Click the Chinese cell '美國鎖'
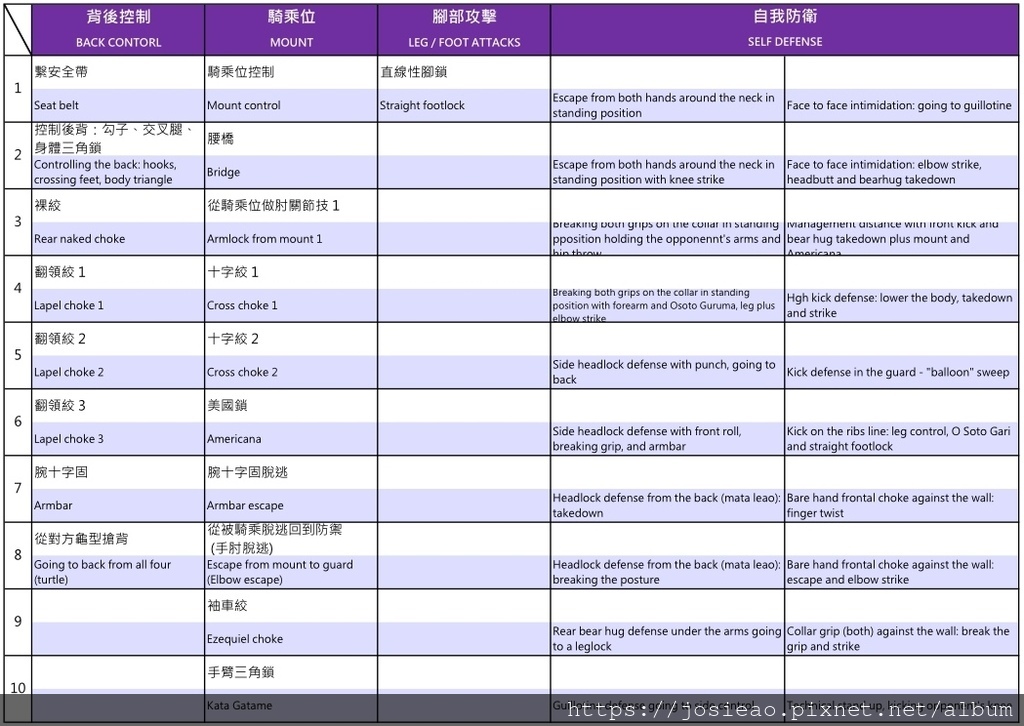The width and height of the screenshot is (1024, 726). point(291,405)
